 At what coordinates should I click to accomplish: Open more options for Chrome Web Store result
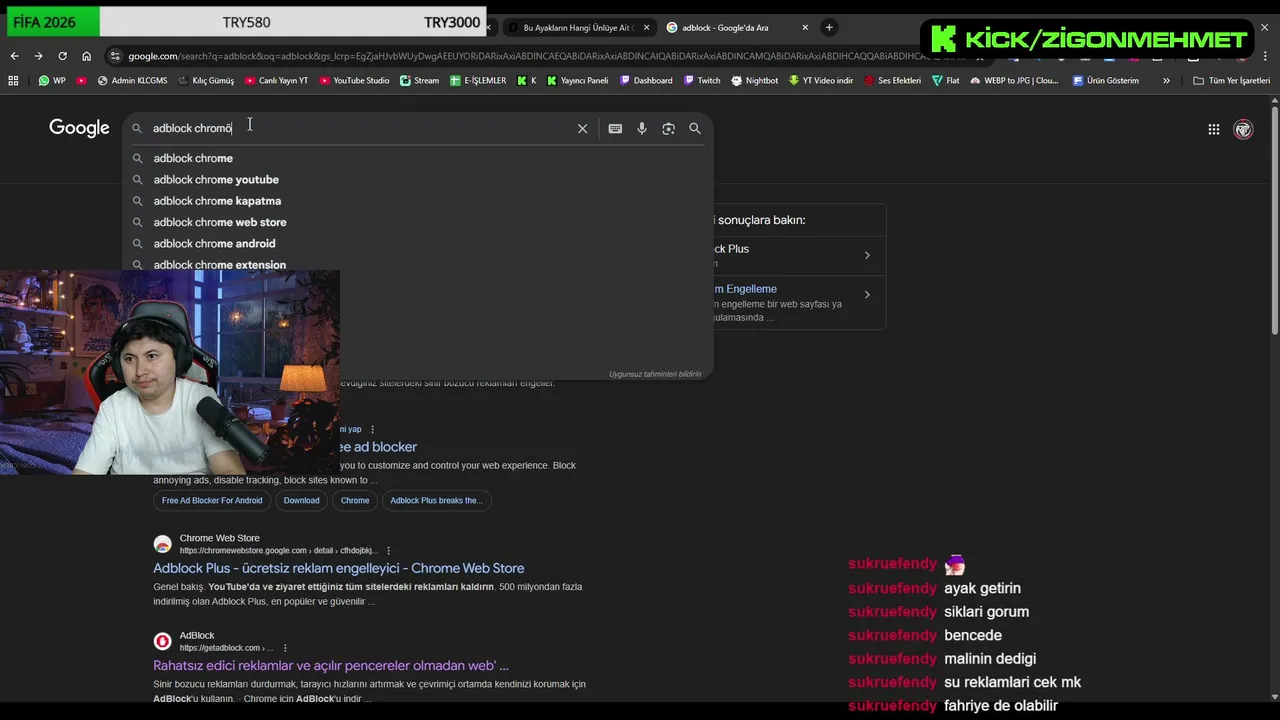coord(388,551)
